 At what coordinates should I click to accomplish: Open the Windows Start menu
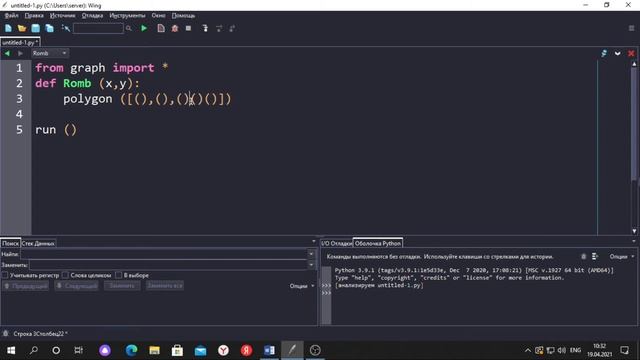click(x=11, y=350)
